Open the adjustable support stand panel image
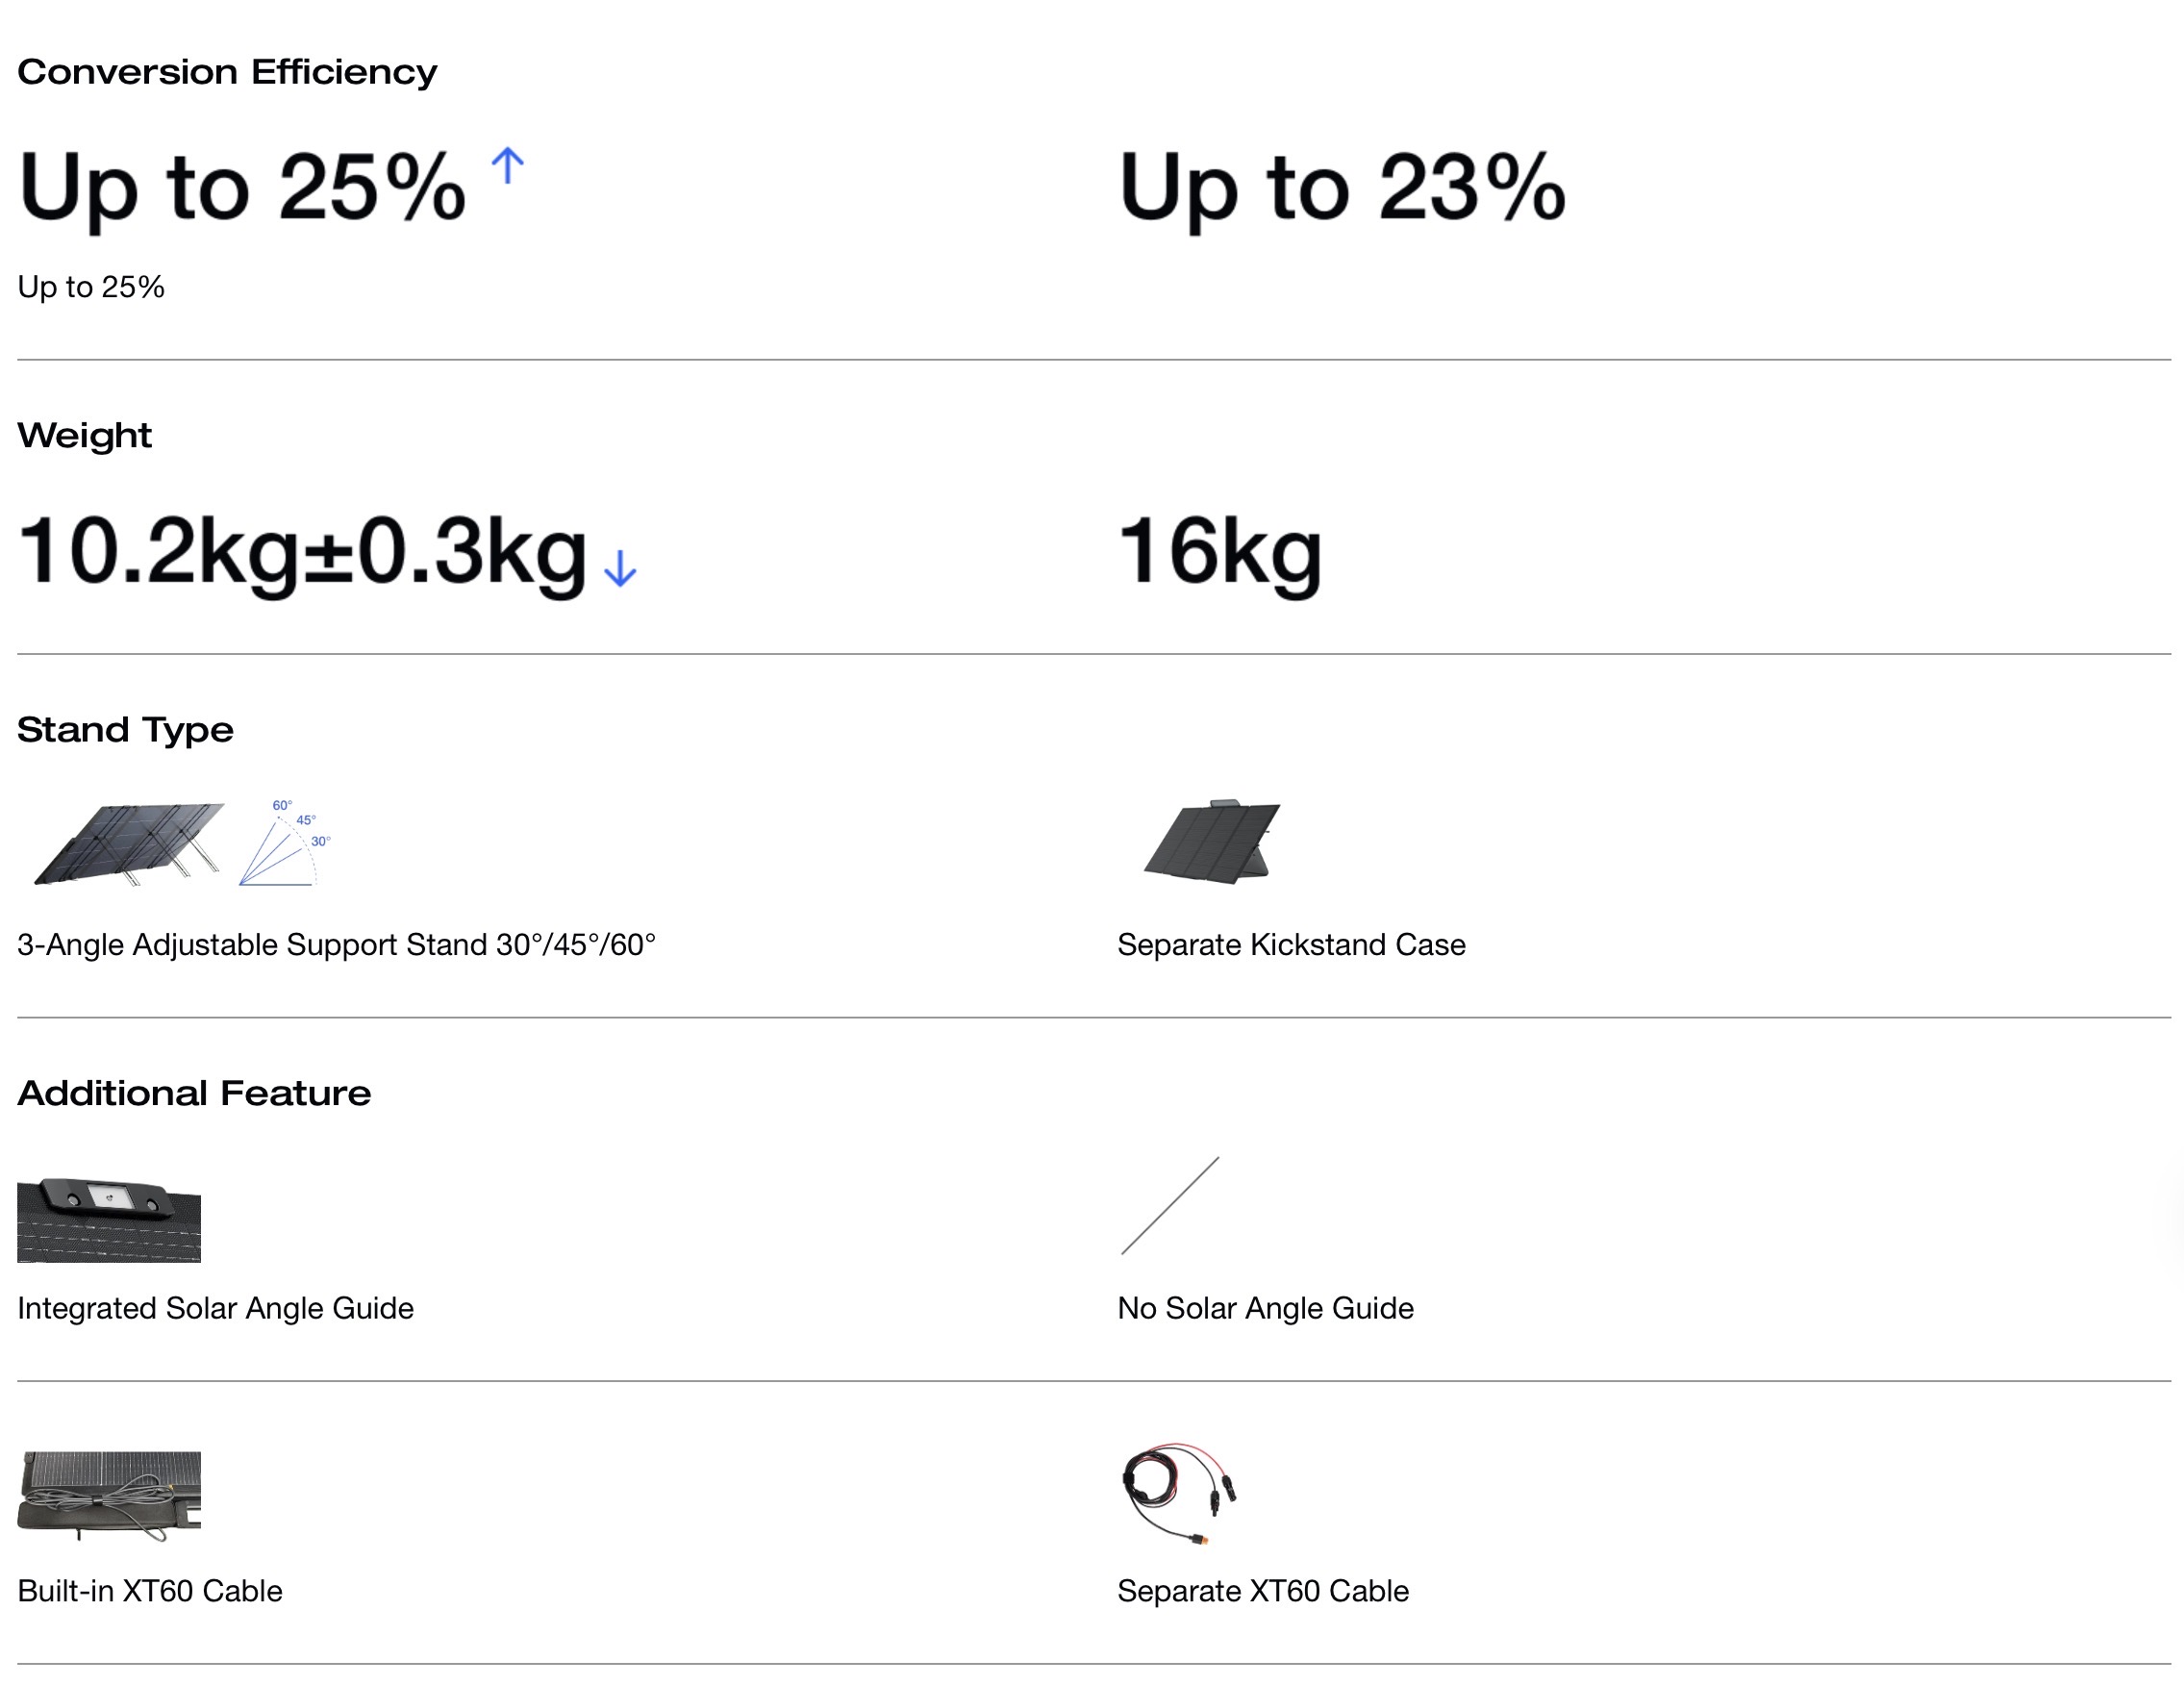This screenshot has width=2184, height=1686. click(128, 843)
